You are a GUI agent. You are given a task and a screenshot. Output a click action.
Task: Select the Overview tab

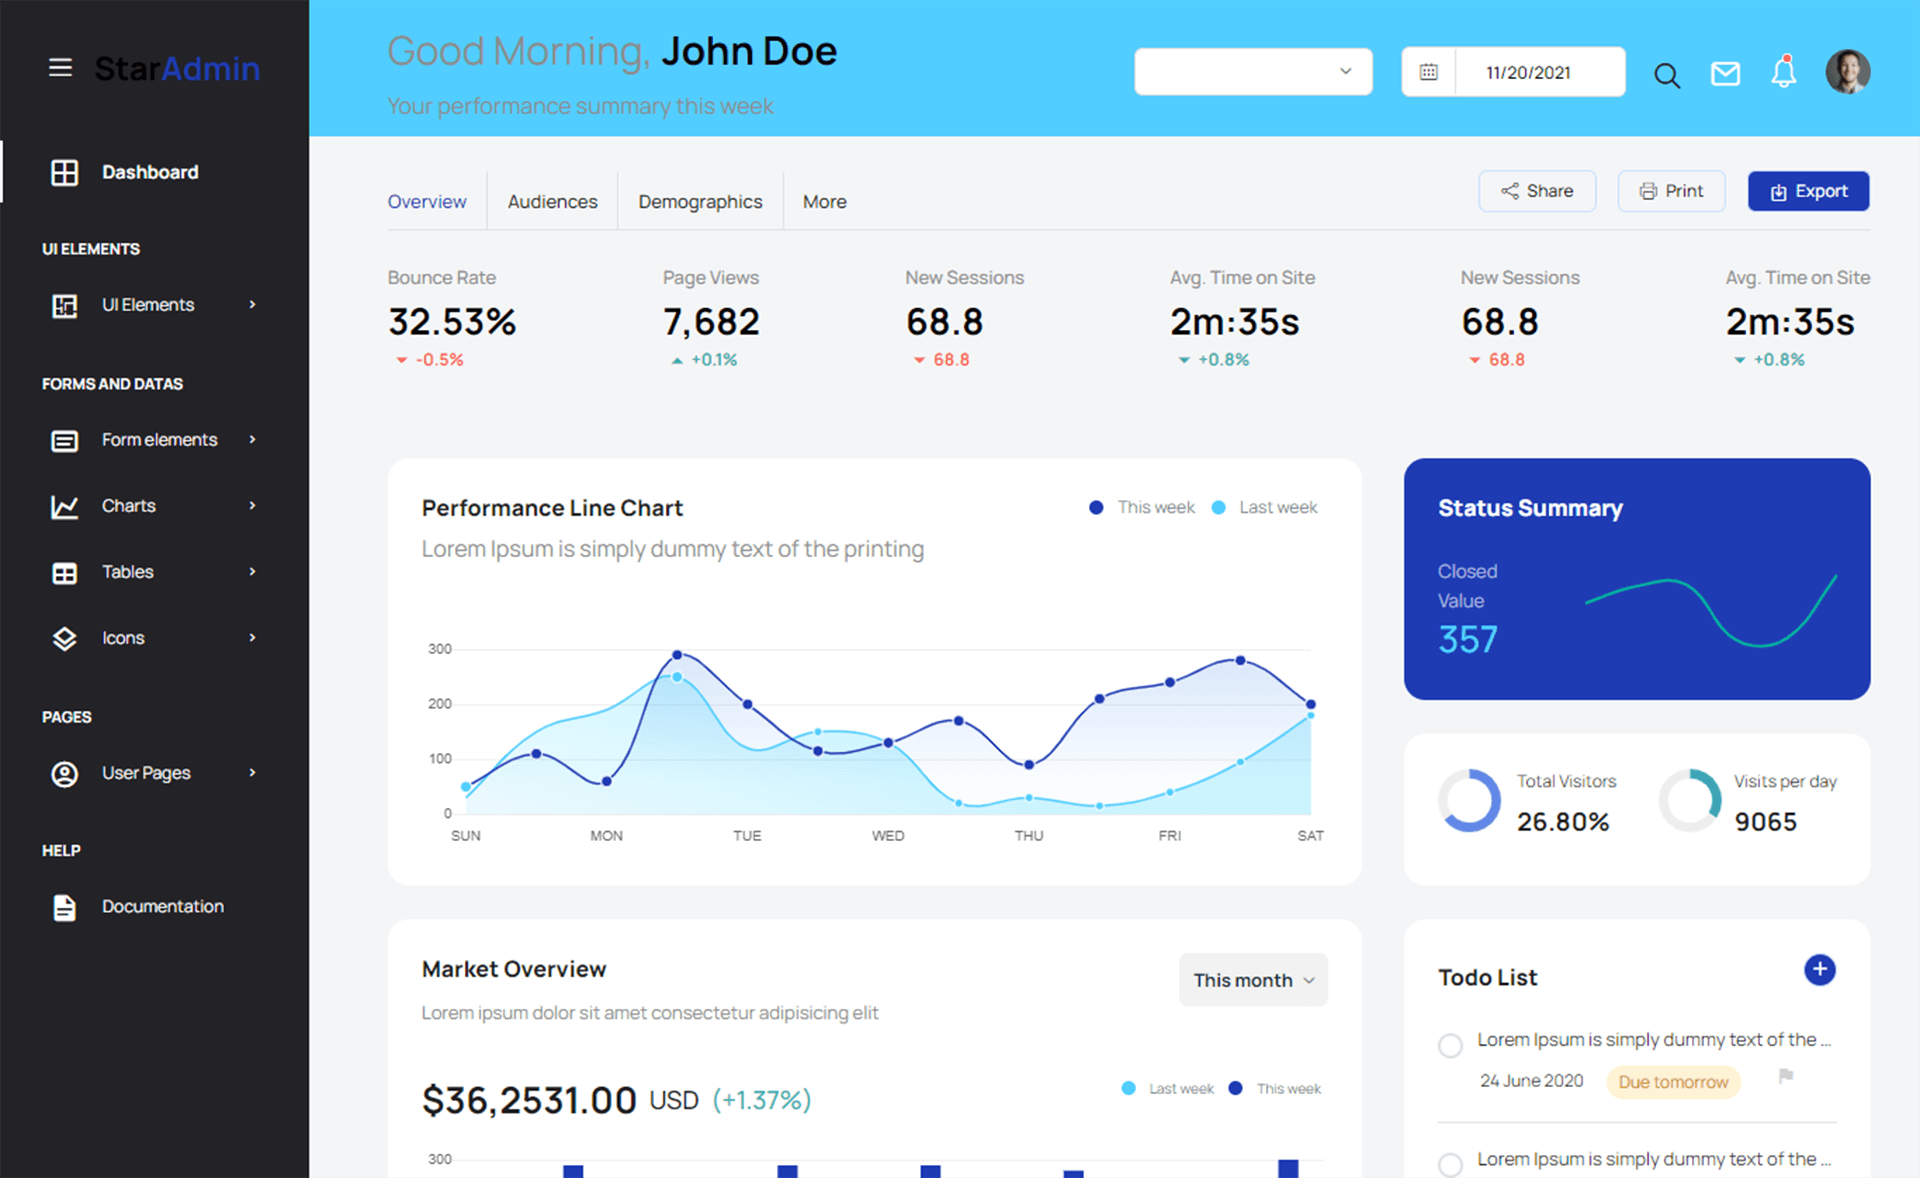(x=427, y=200)
